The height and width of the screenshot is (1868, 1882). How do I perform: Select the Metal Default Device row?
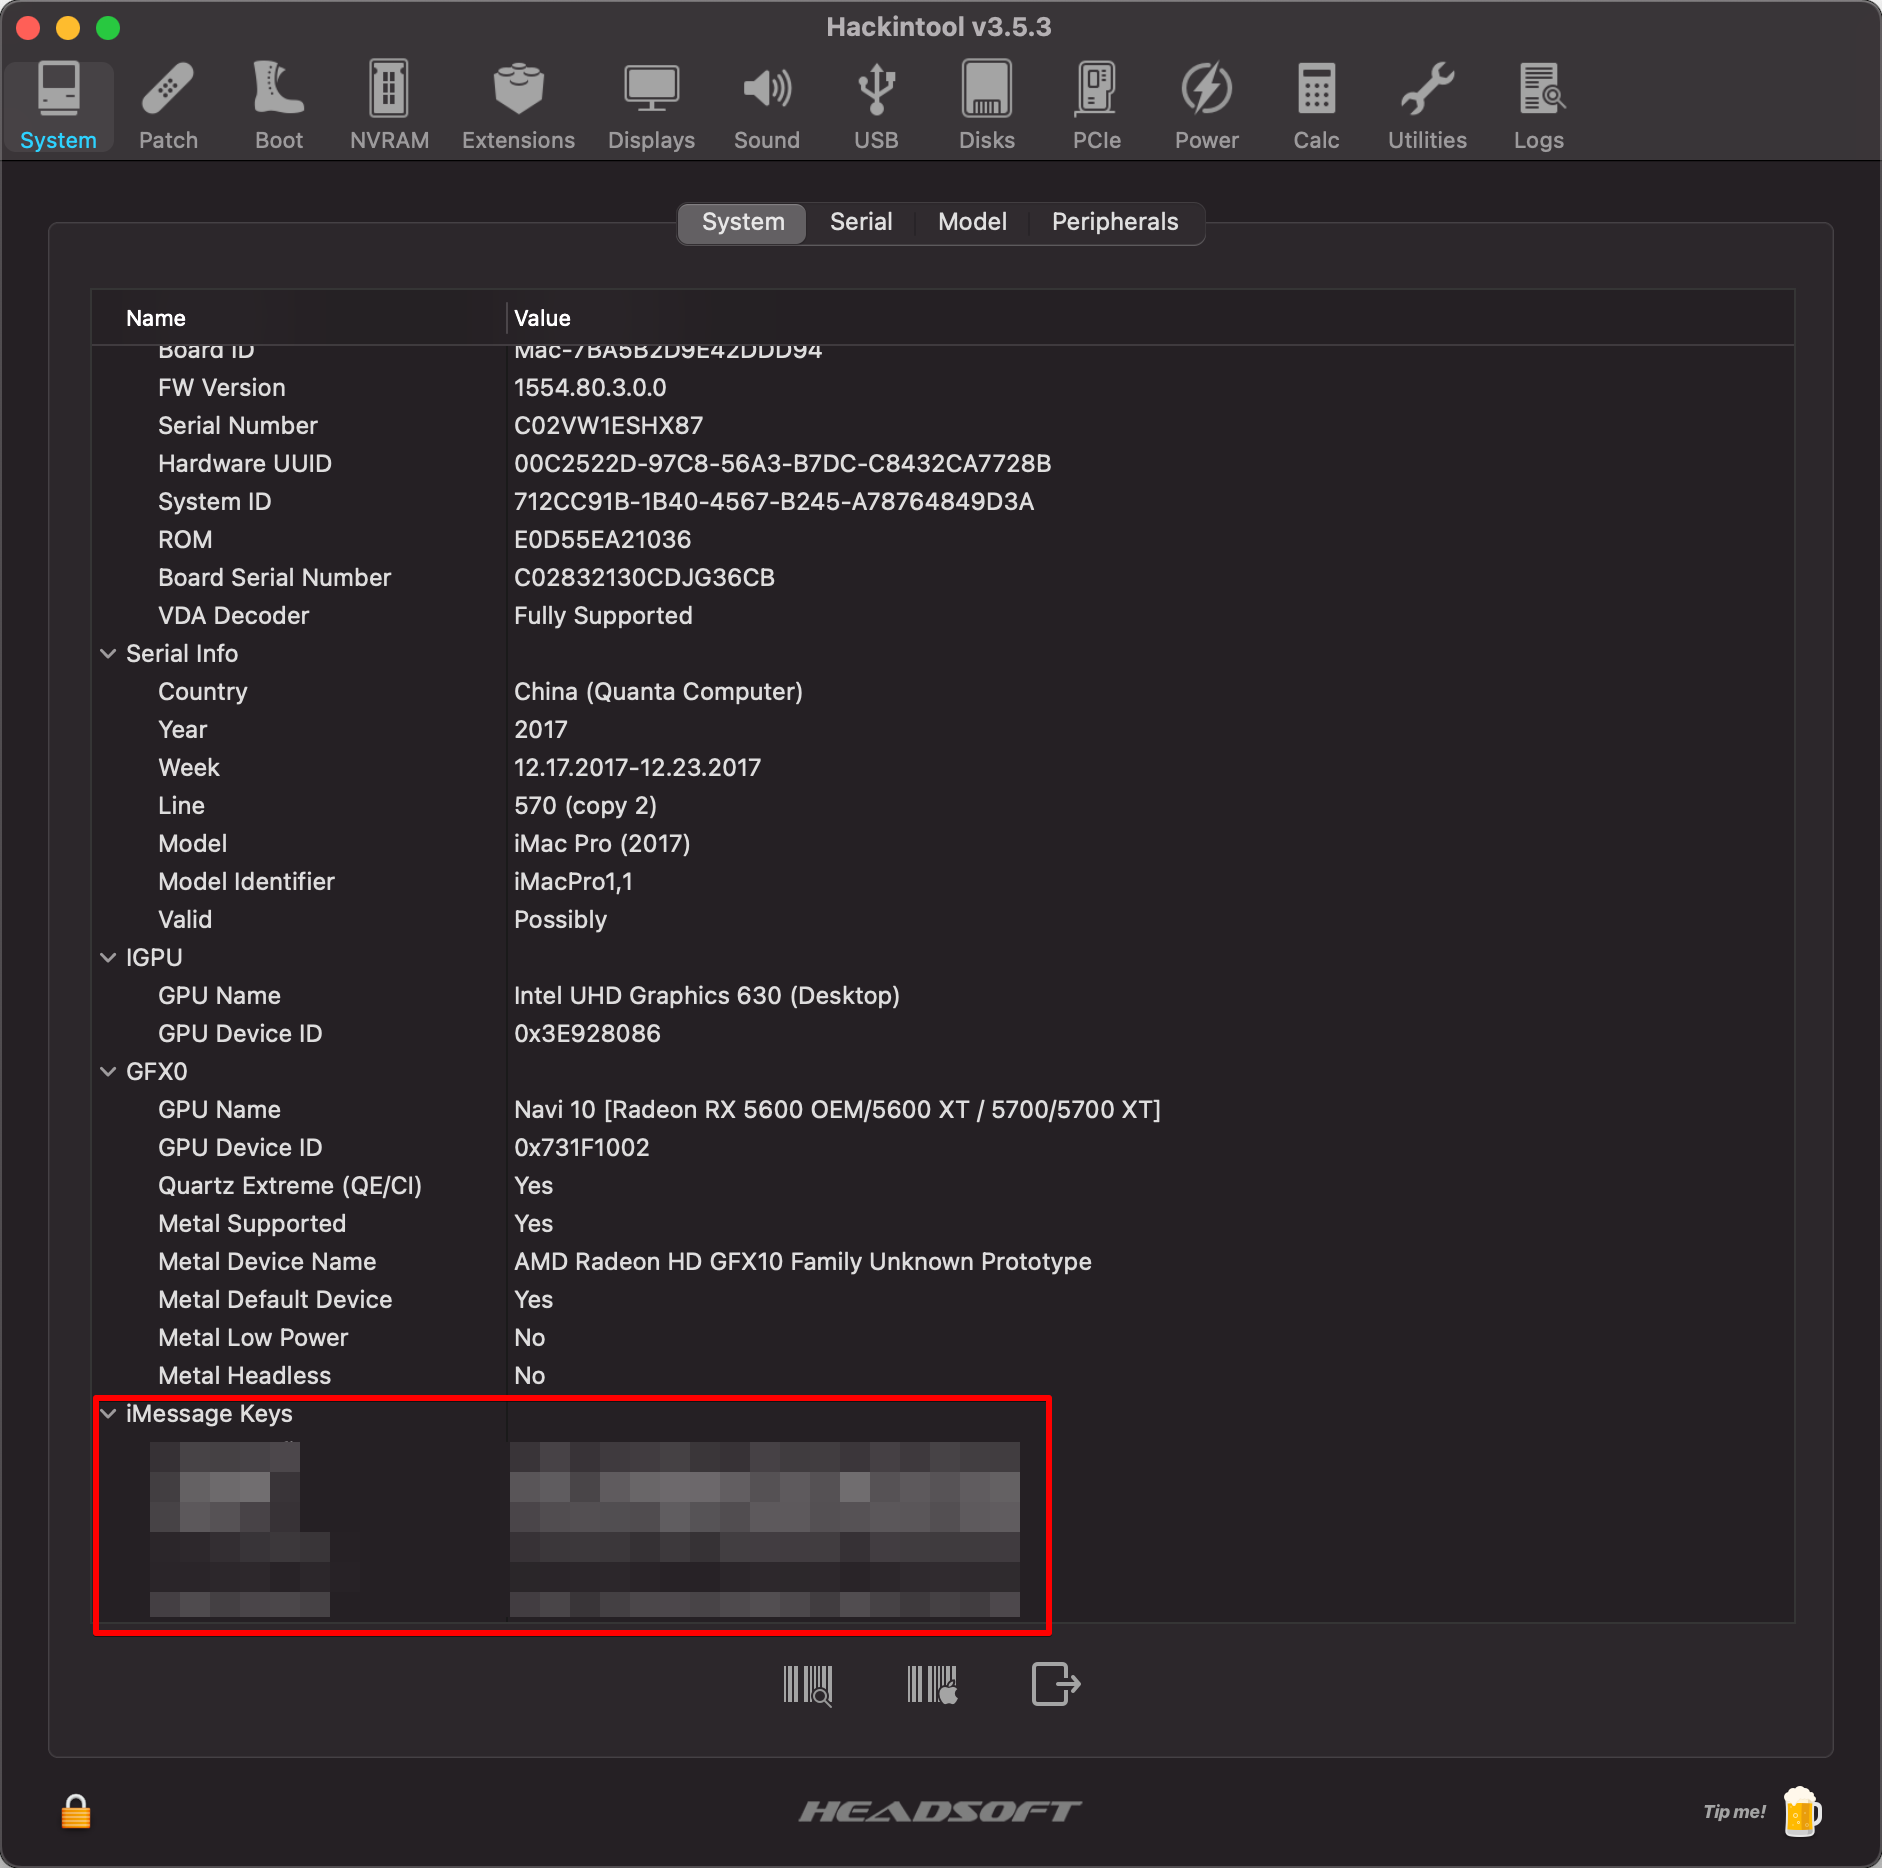tap(943, 1300)
